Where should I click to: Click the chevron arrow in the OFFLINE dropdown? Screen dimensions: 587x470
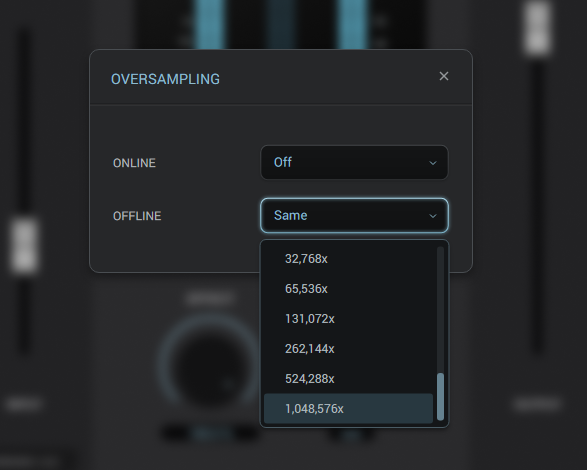(x=433, y=216)
